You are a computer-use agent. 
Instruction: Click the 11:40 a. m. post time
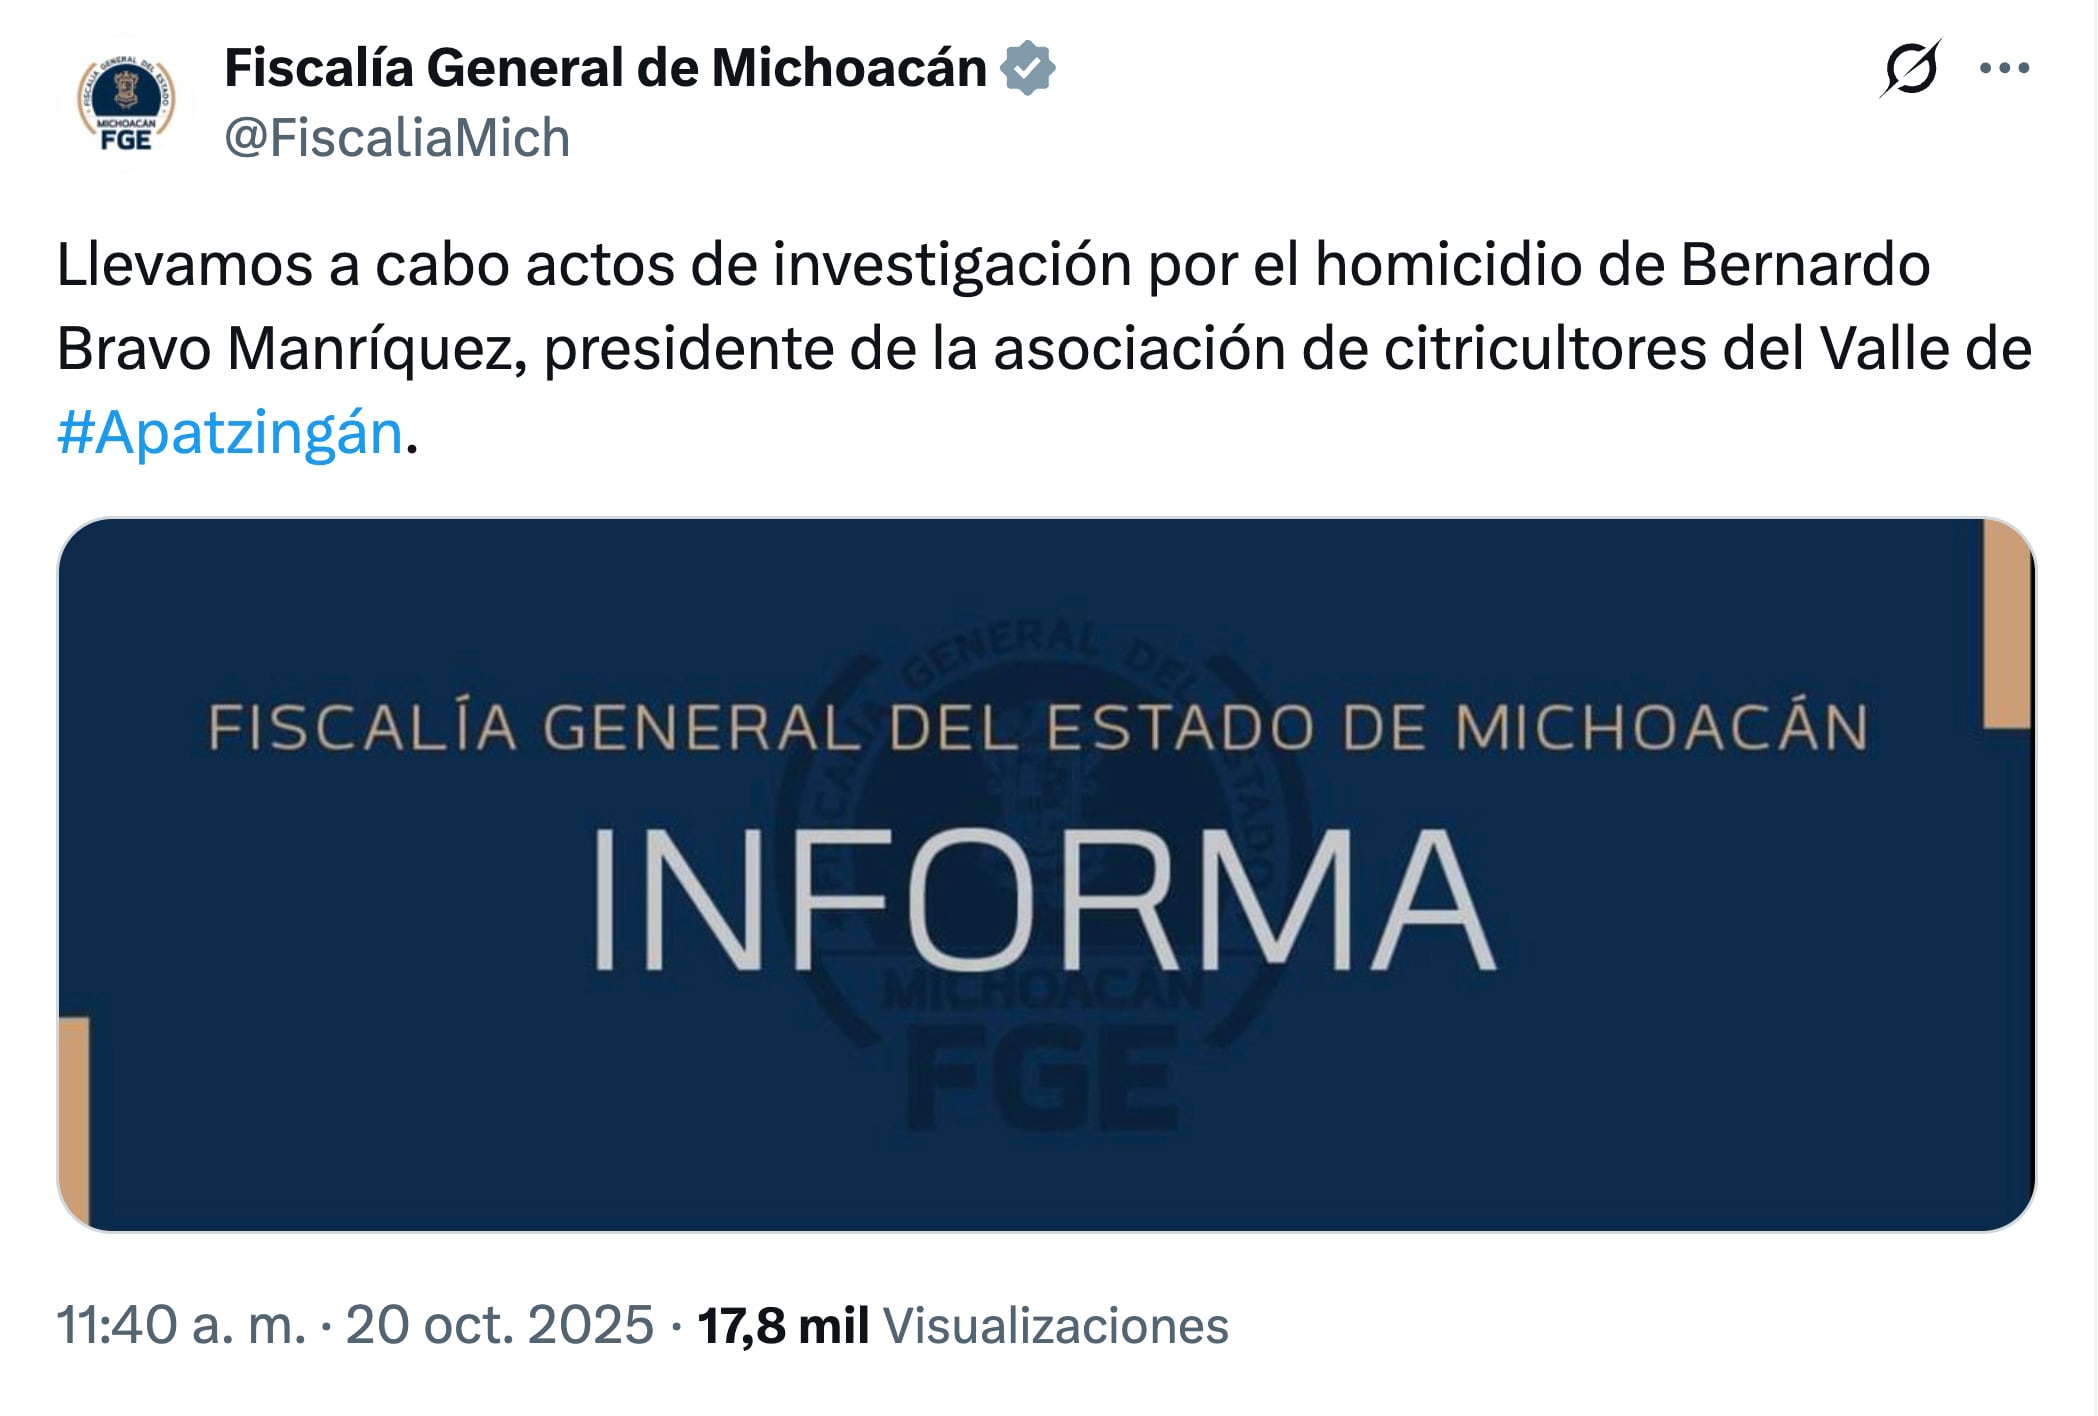181,1326
